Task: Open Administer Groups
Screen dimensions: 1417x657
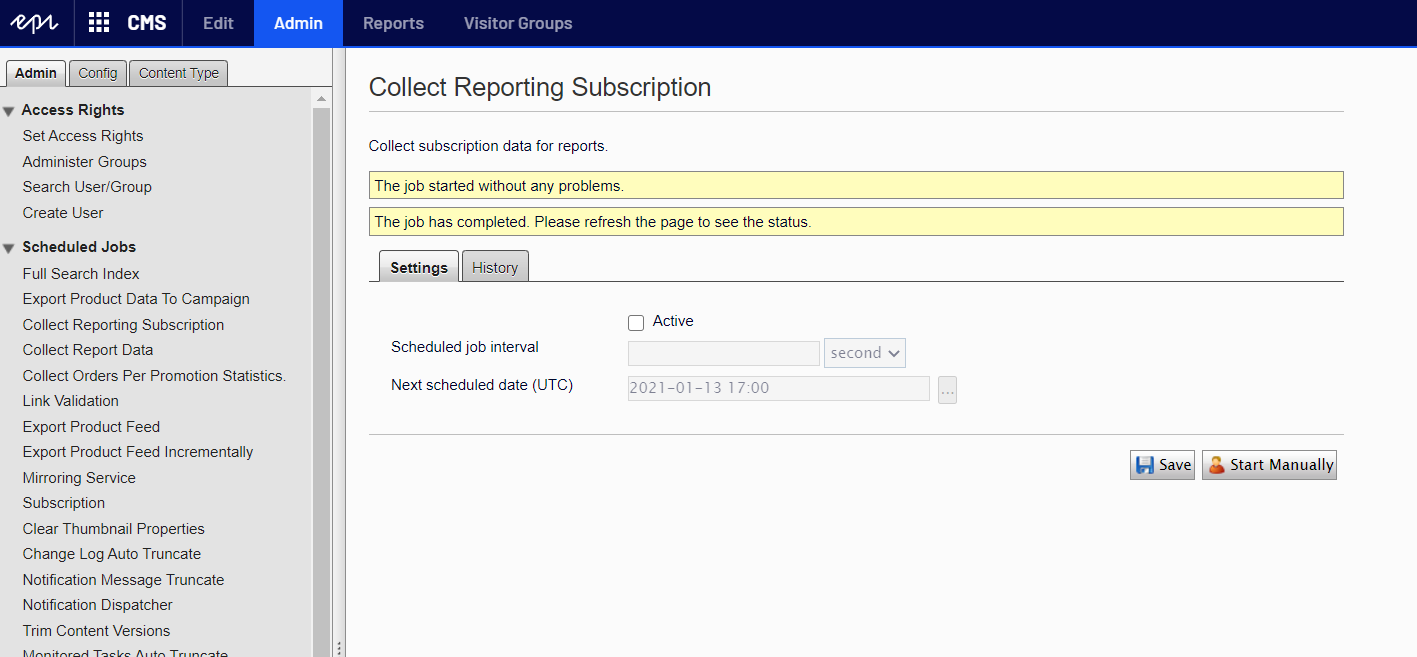Action: click(85, 162)
